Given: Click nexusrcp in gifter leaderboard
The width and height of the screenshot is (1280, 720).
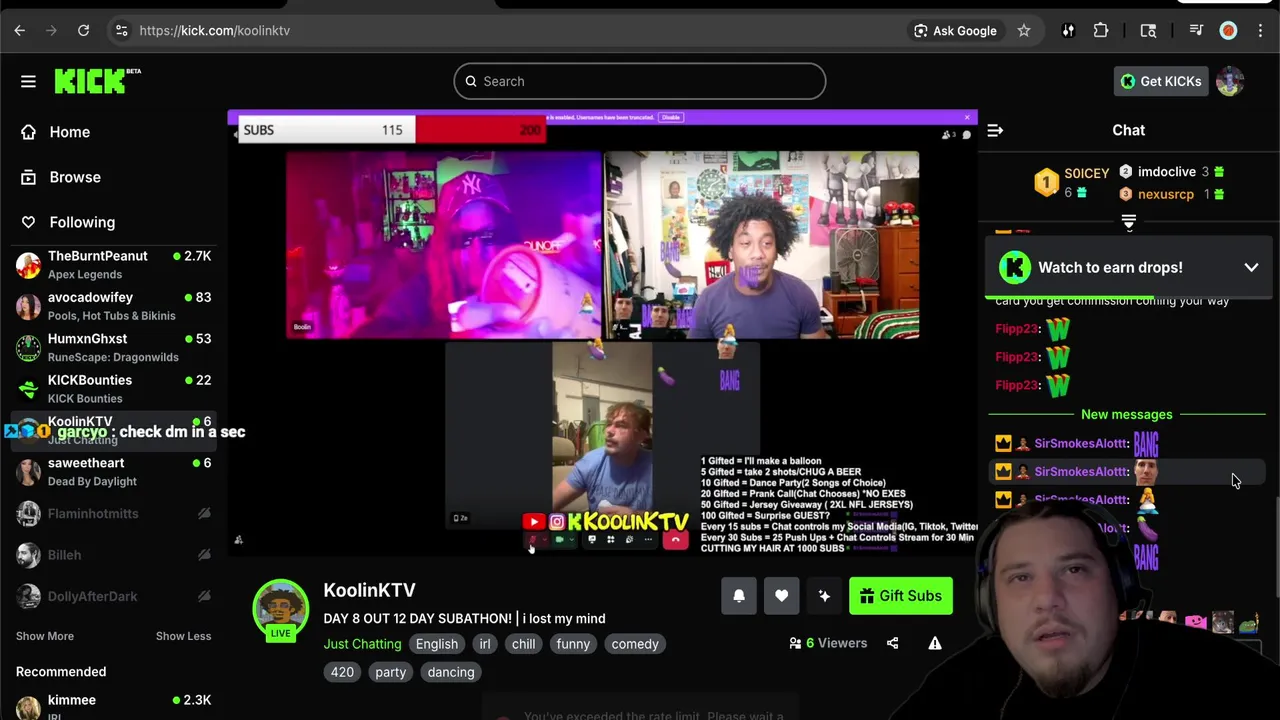Looking at the screenshot, I should click(1165, 194).
